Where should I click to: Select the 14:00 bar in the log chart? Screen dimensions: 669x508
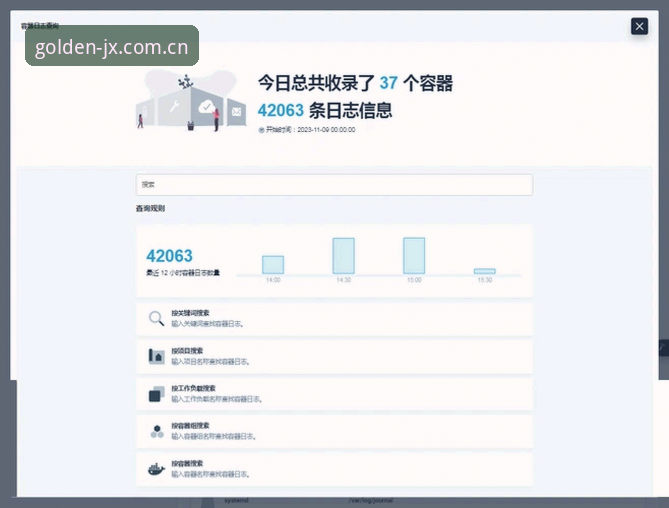(x=273, y=265)
